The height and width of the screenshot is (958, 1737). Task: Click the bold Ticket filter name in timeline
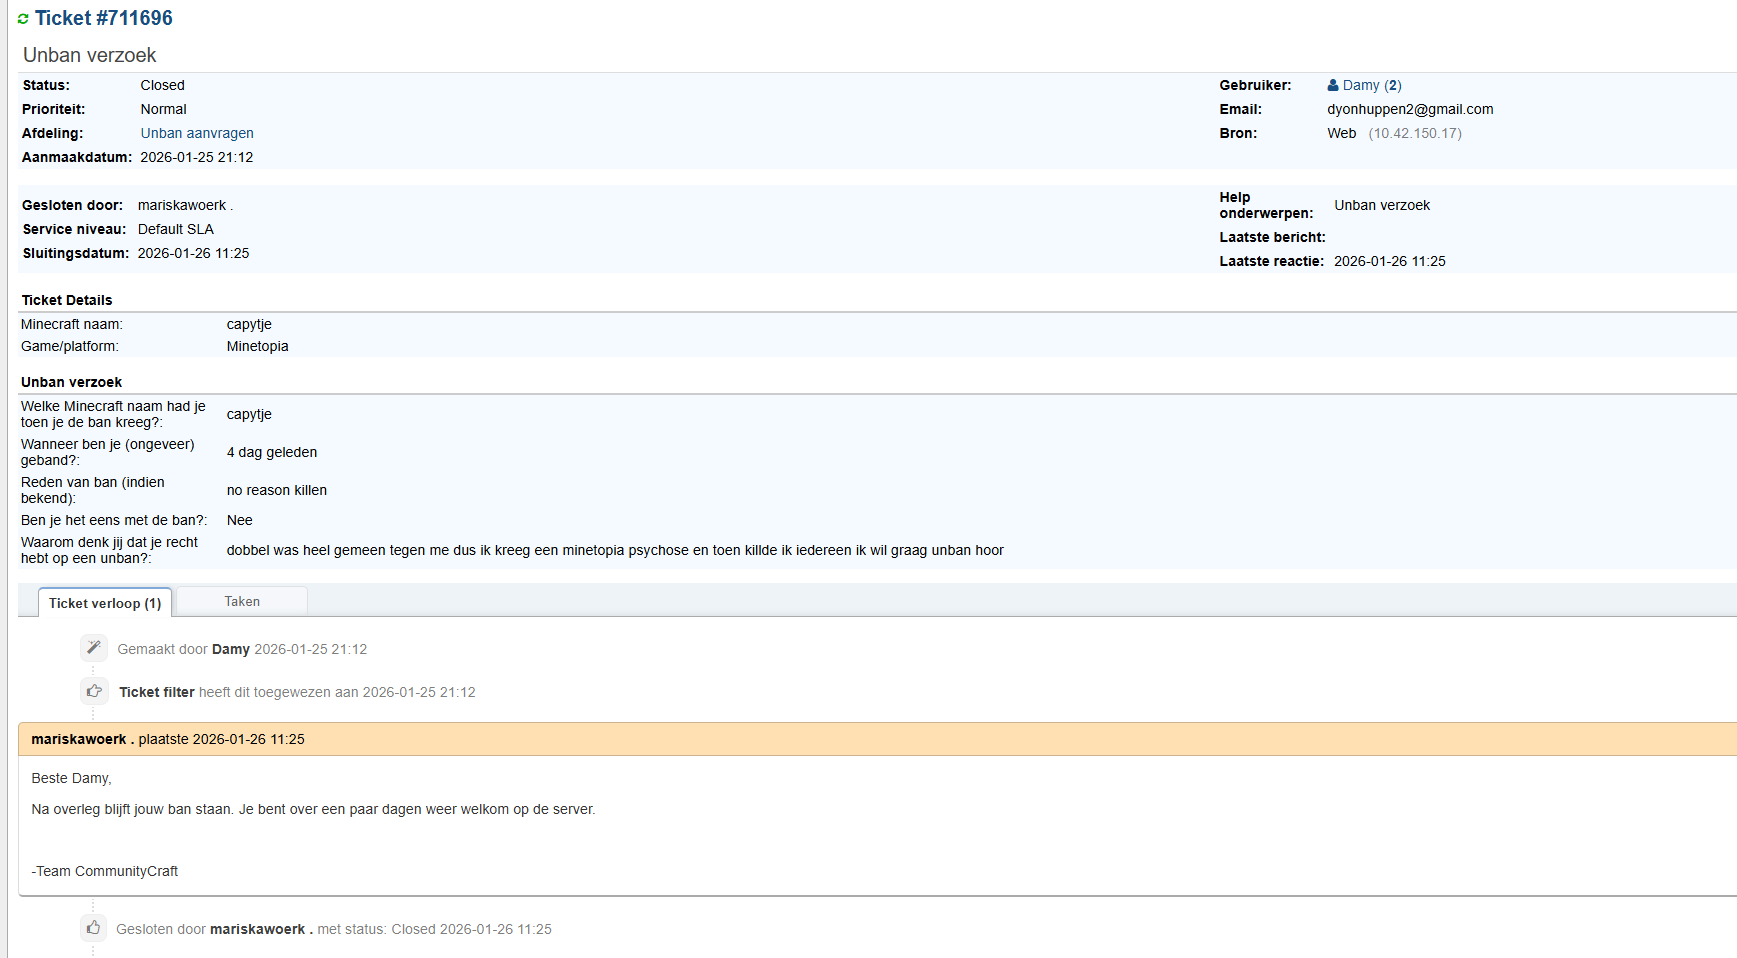click(x=157, y=692)
